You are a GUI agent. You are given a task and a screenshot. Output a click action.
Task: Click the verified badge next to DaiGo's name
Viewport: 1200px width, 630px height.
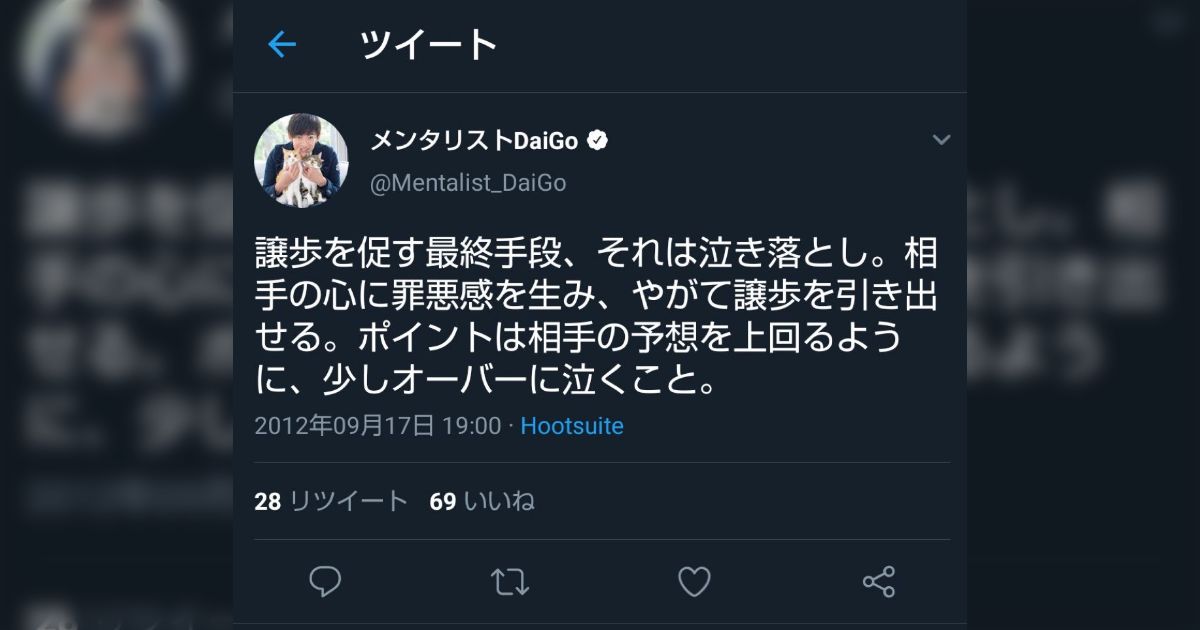597,141
